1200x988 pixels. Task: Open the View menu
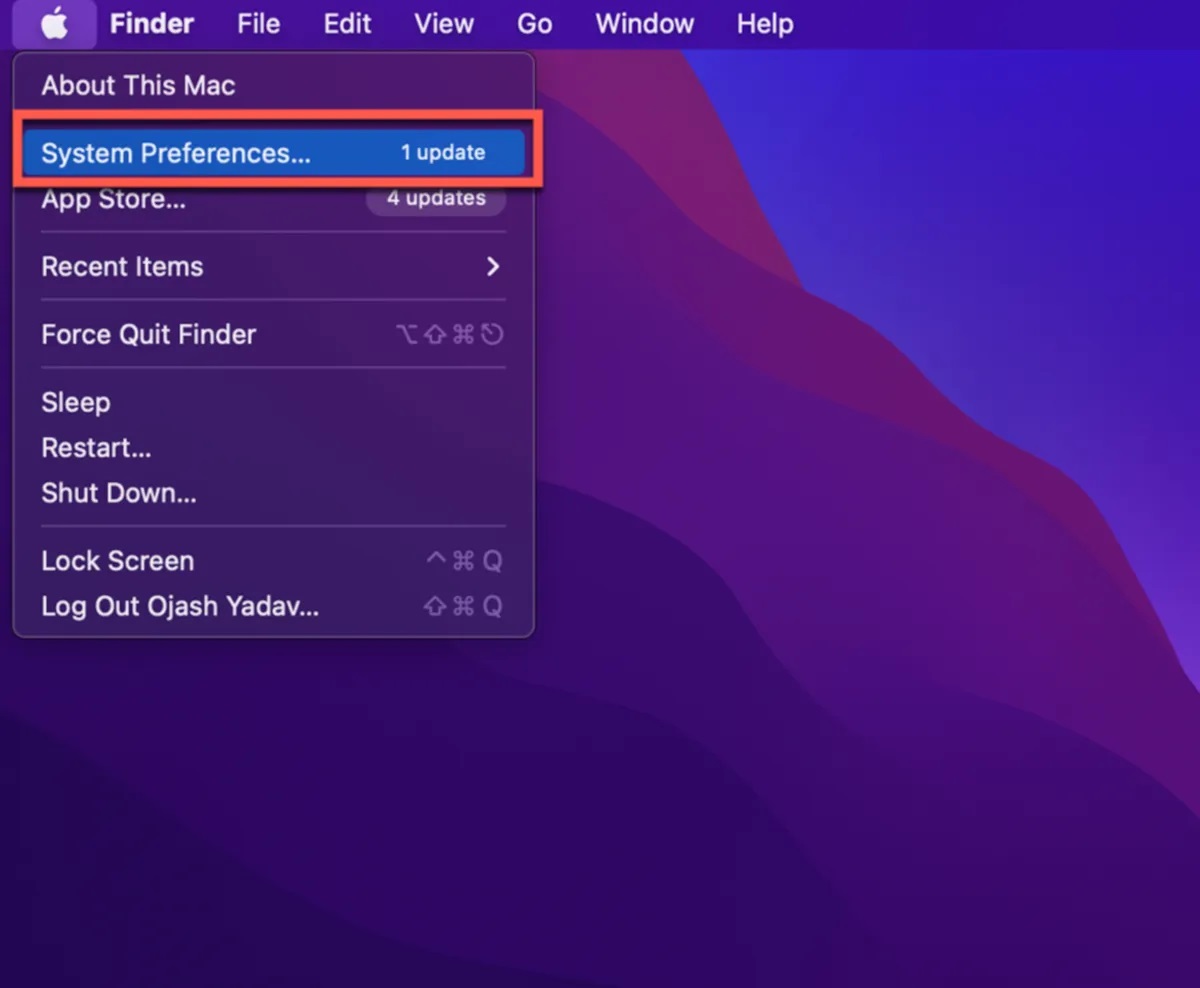(x=444, y=23)
